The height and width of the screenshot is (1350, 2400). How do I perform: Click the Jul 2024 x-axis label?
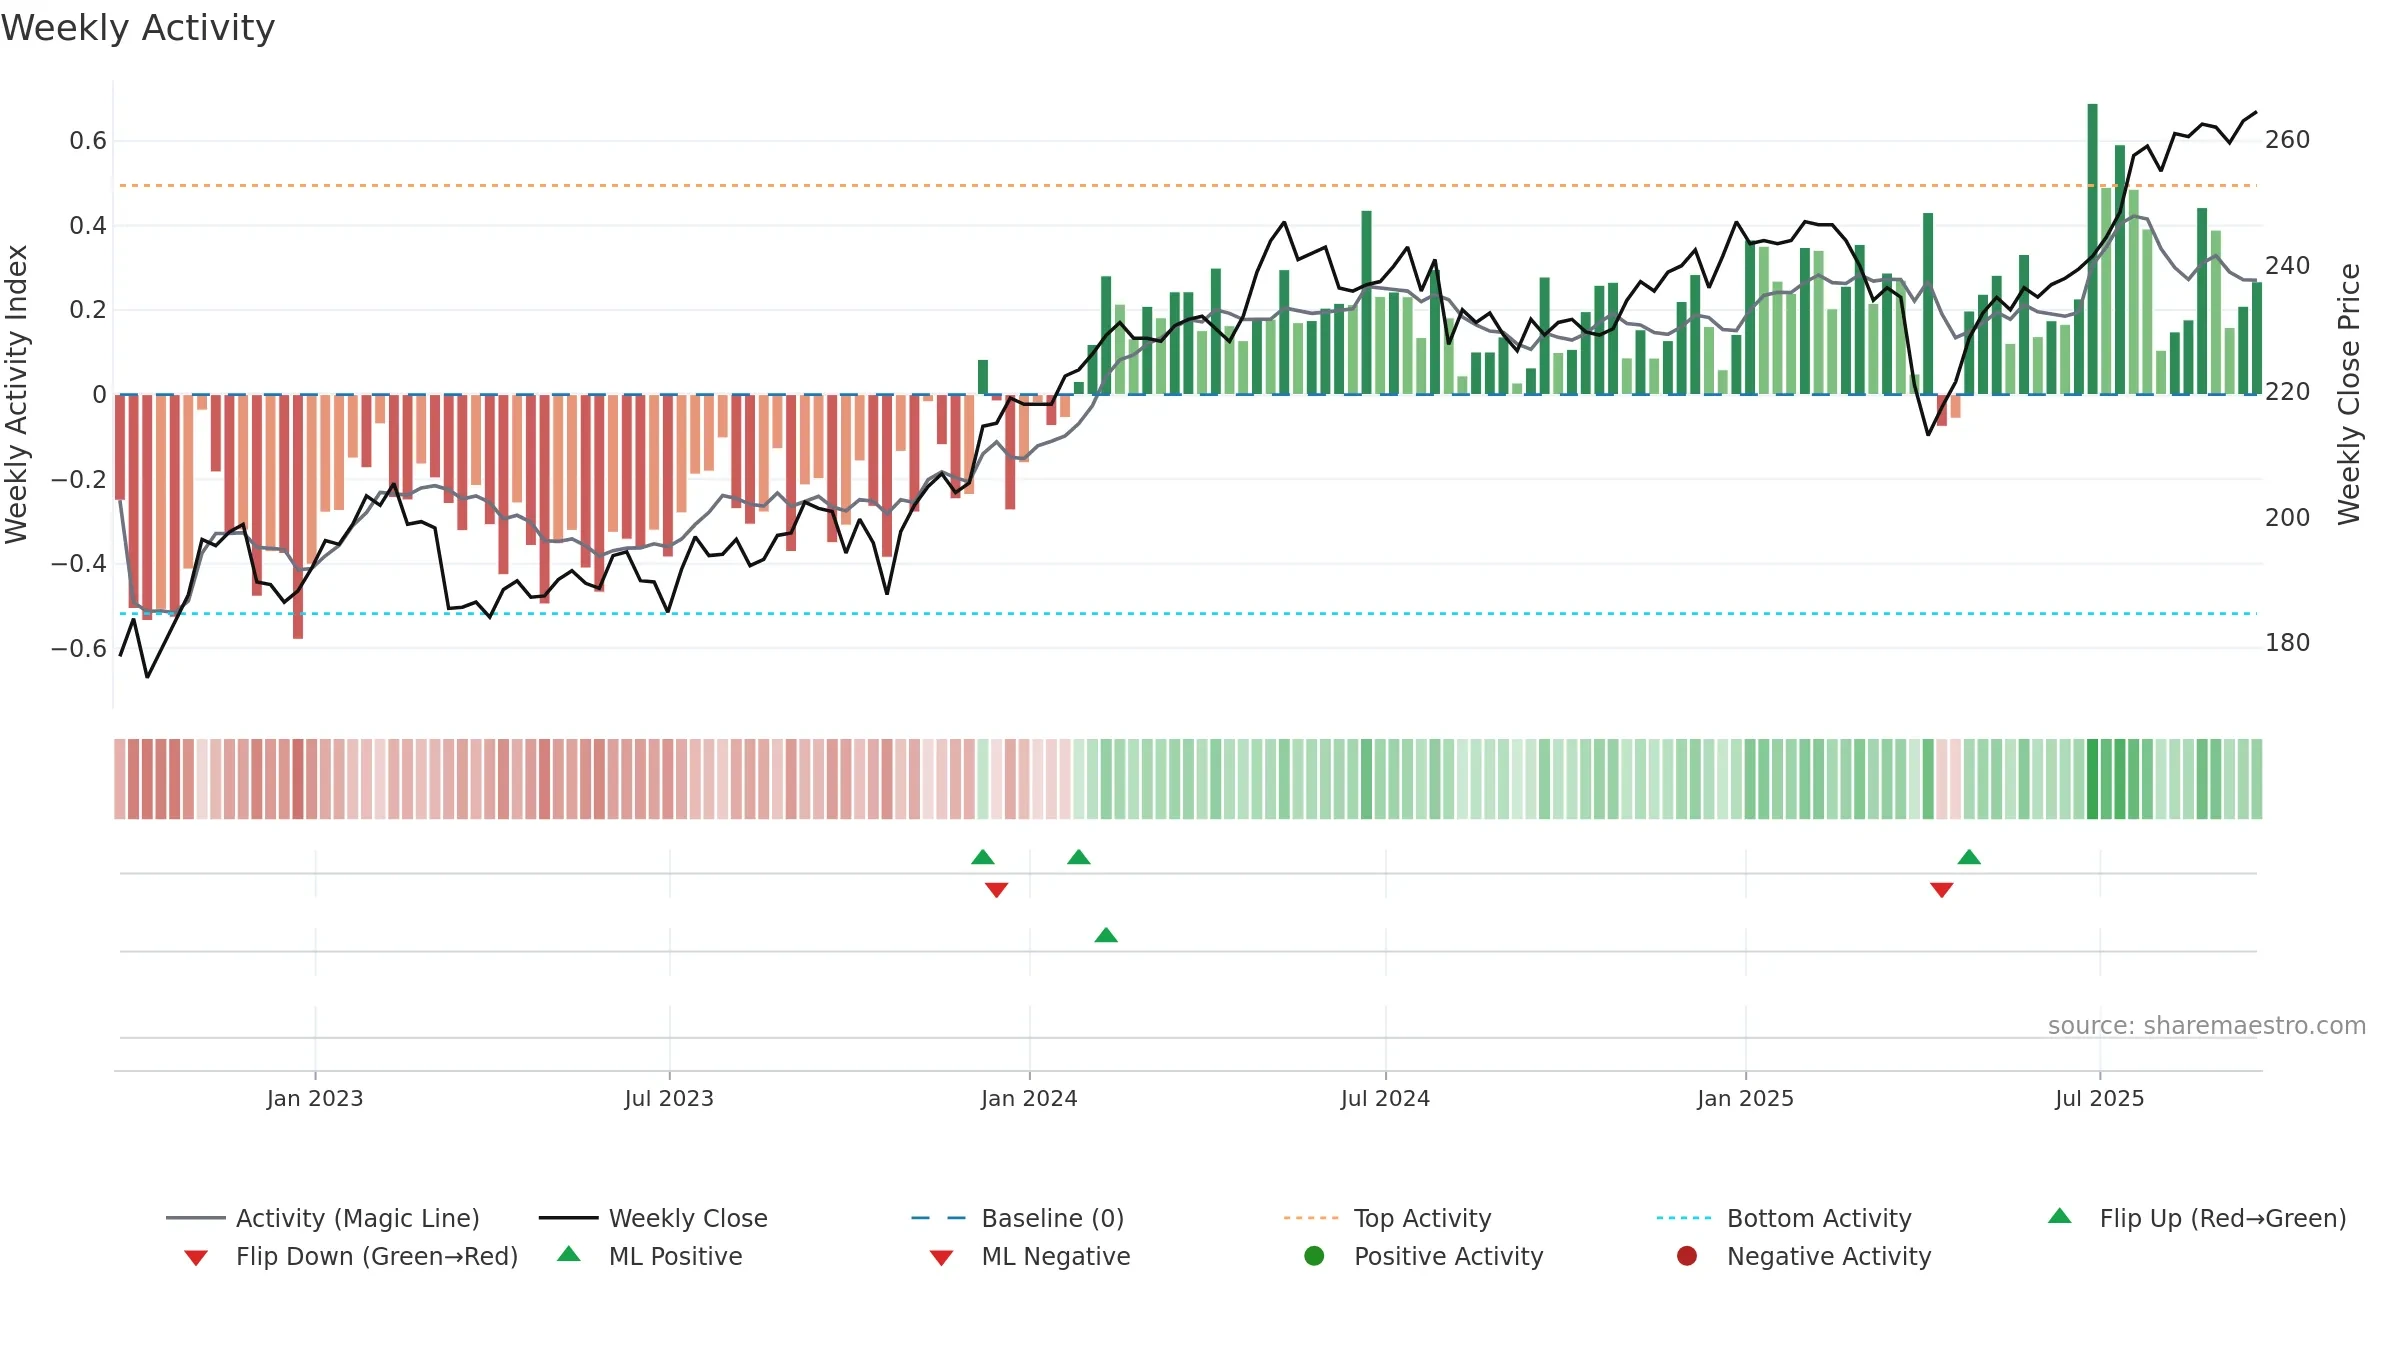click(x=1385, y=1098)
